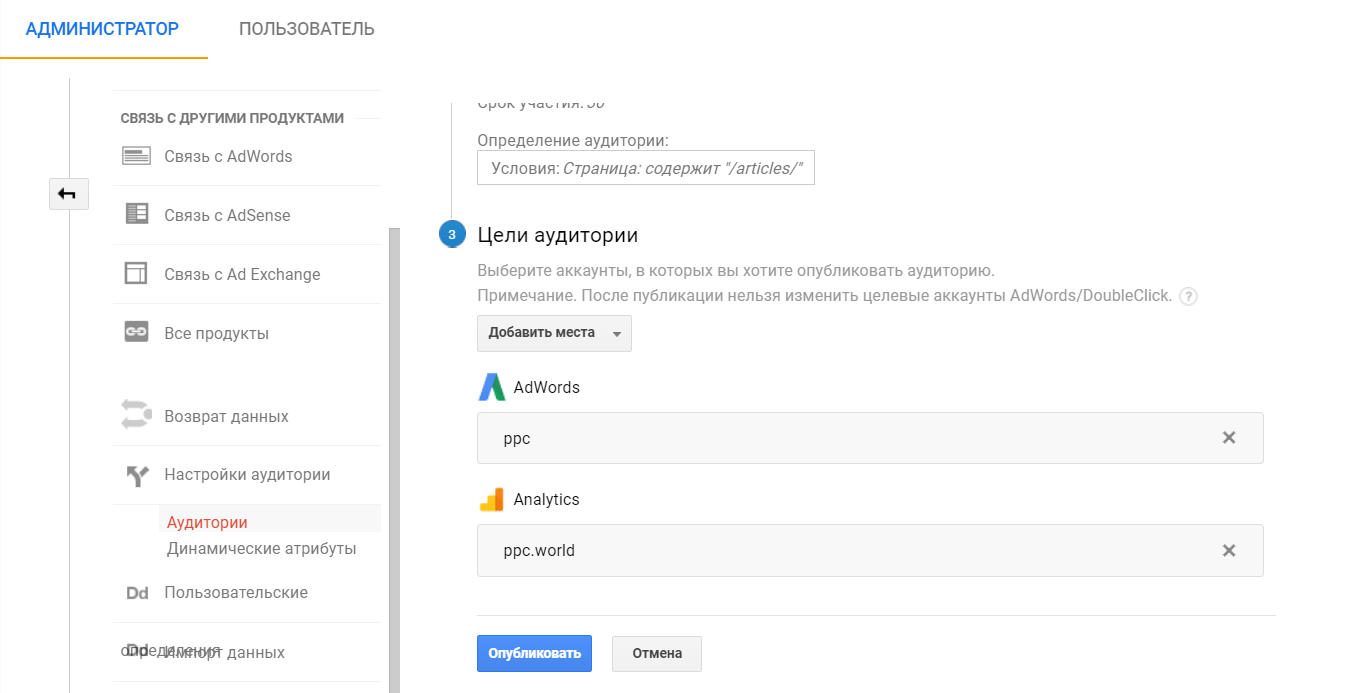The height and width of the screenshot is (693, 1371).
Task: Click the Опубликовать button
Action: click(x=534, y=653)
